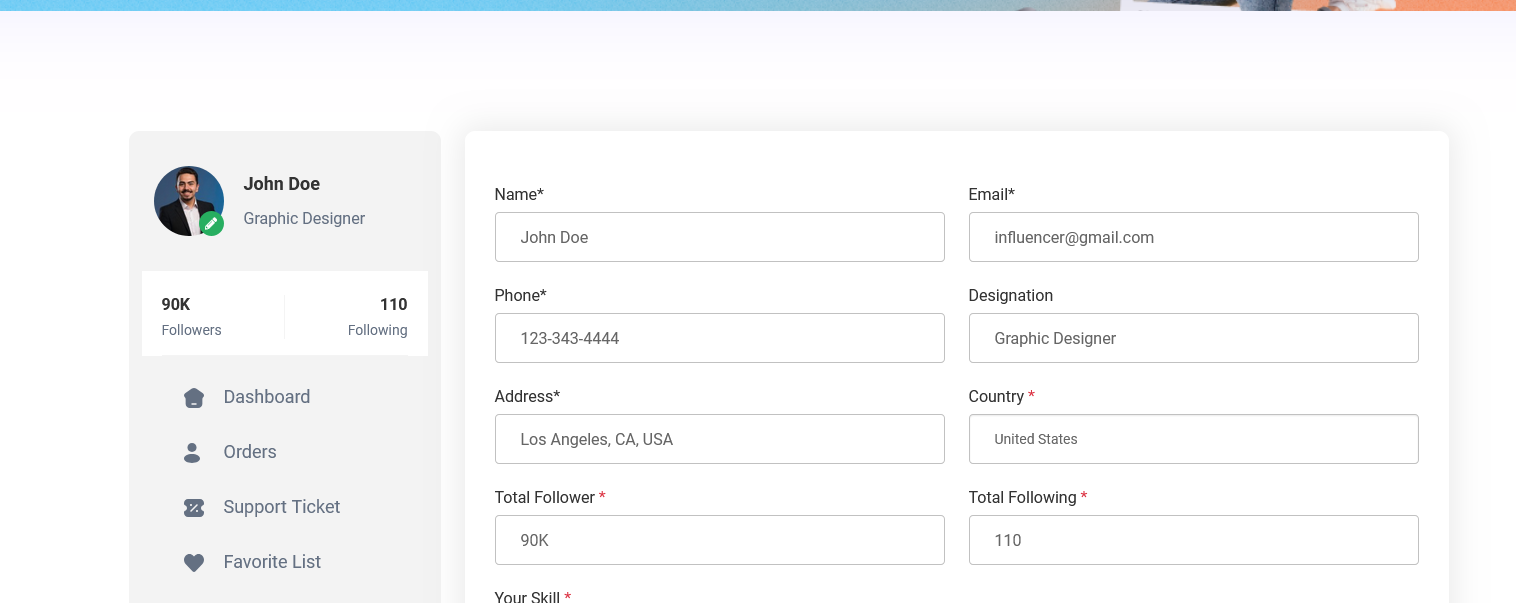This screenshot has width=1516, height=603.
Task: Click the Total Following field
Action: coord(1193,540)
